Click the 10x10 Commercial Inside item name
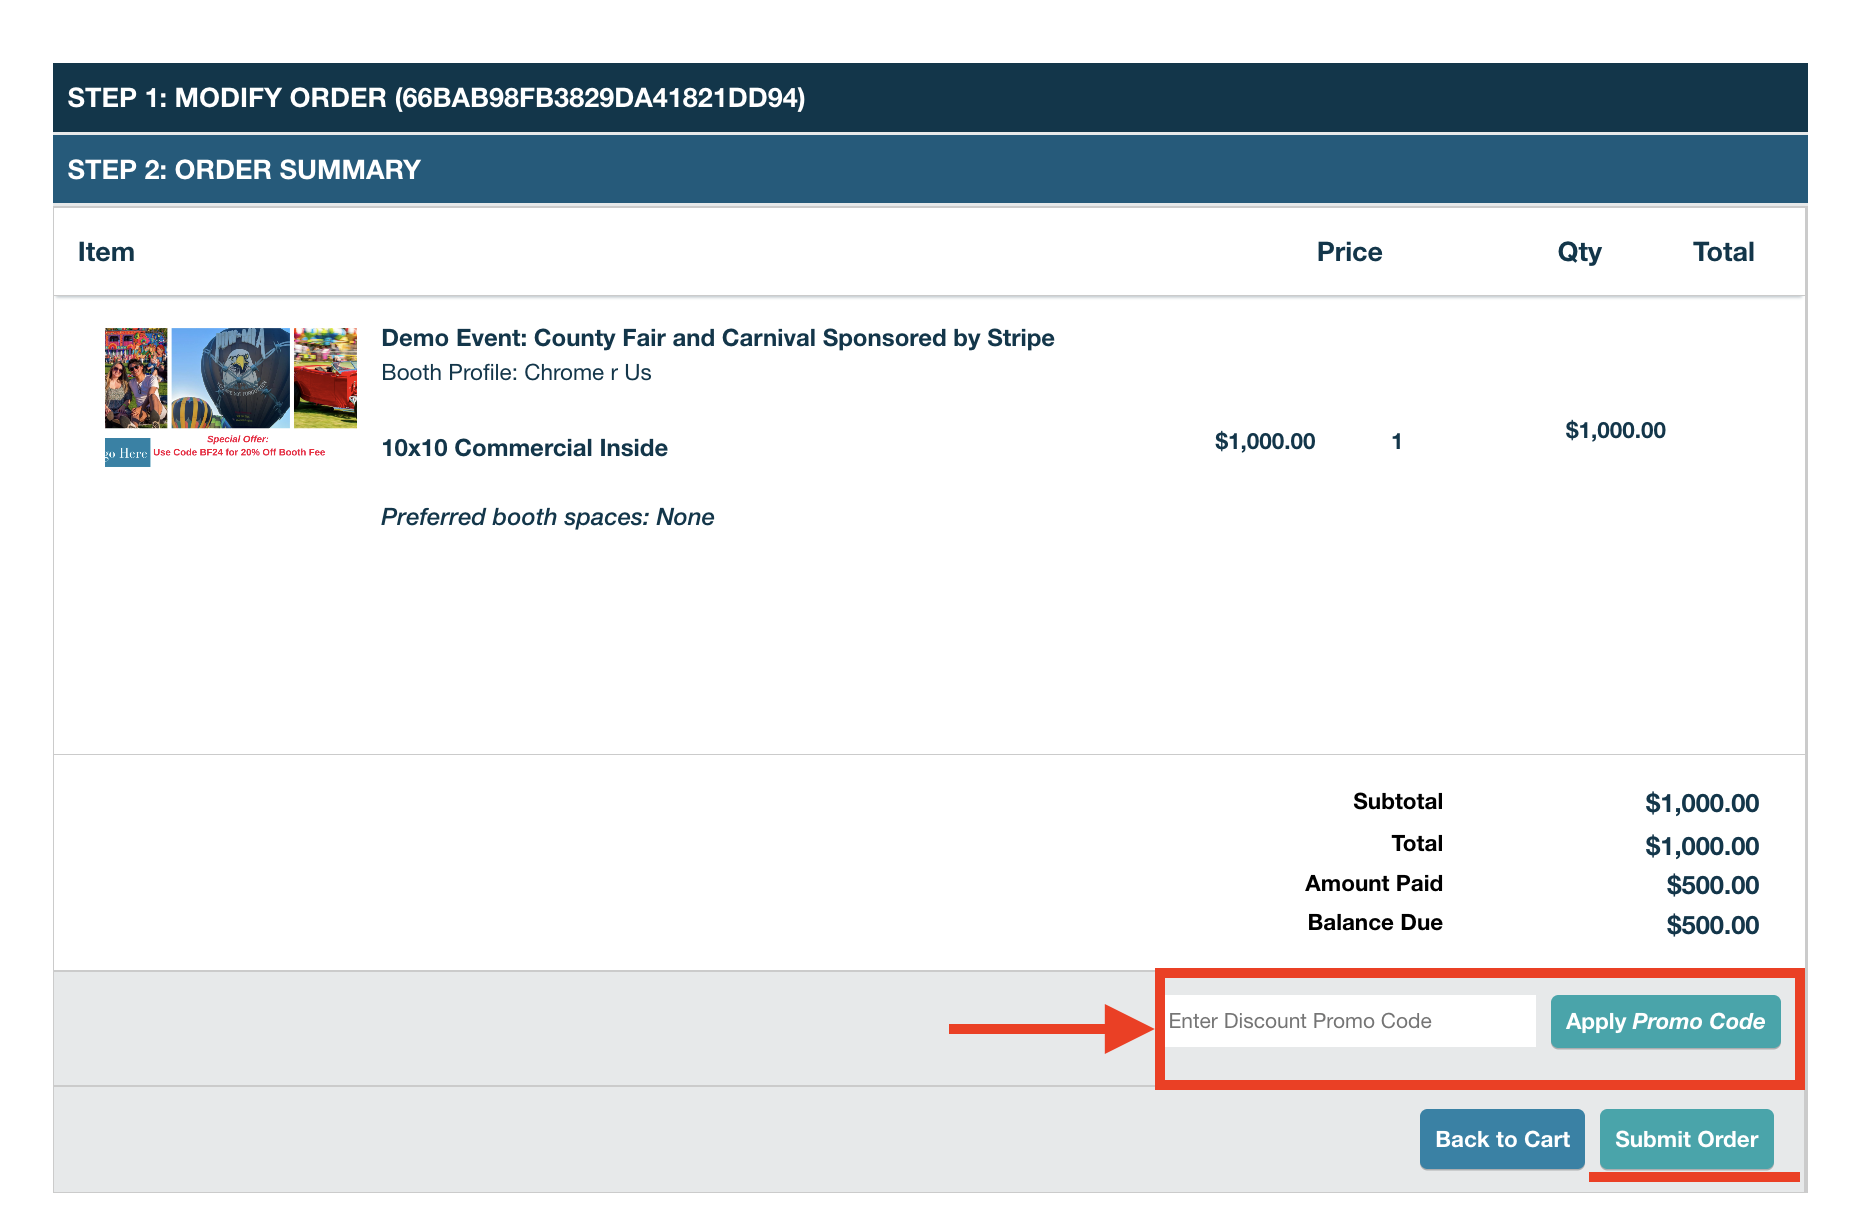1856x1222 pixels. tap(525, 448)
